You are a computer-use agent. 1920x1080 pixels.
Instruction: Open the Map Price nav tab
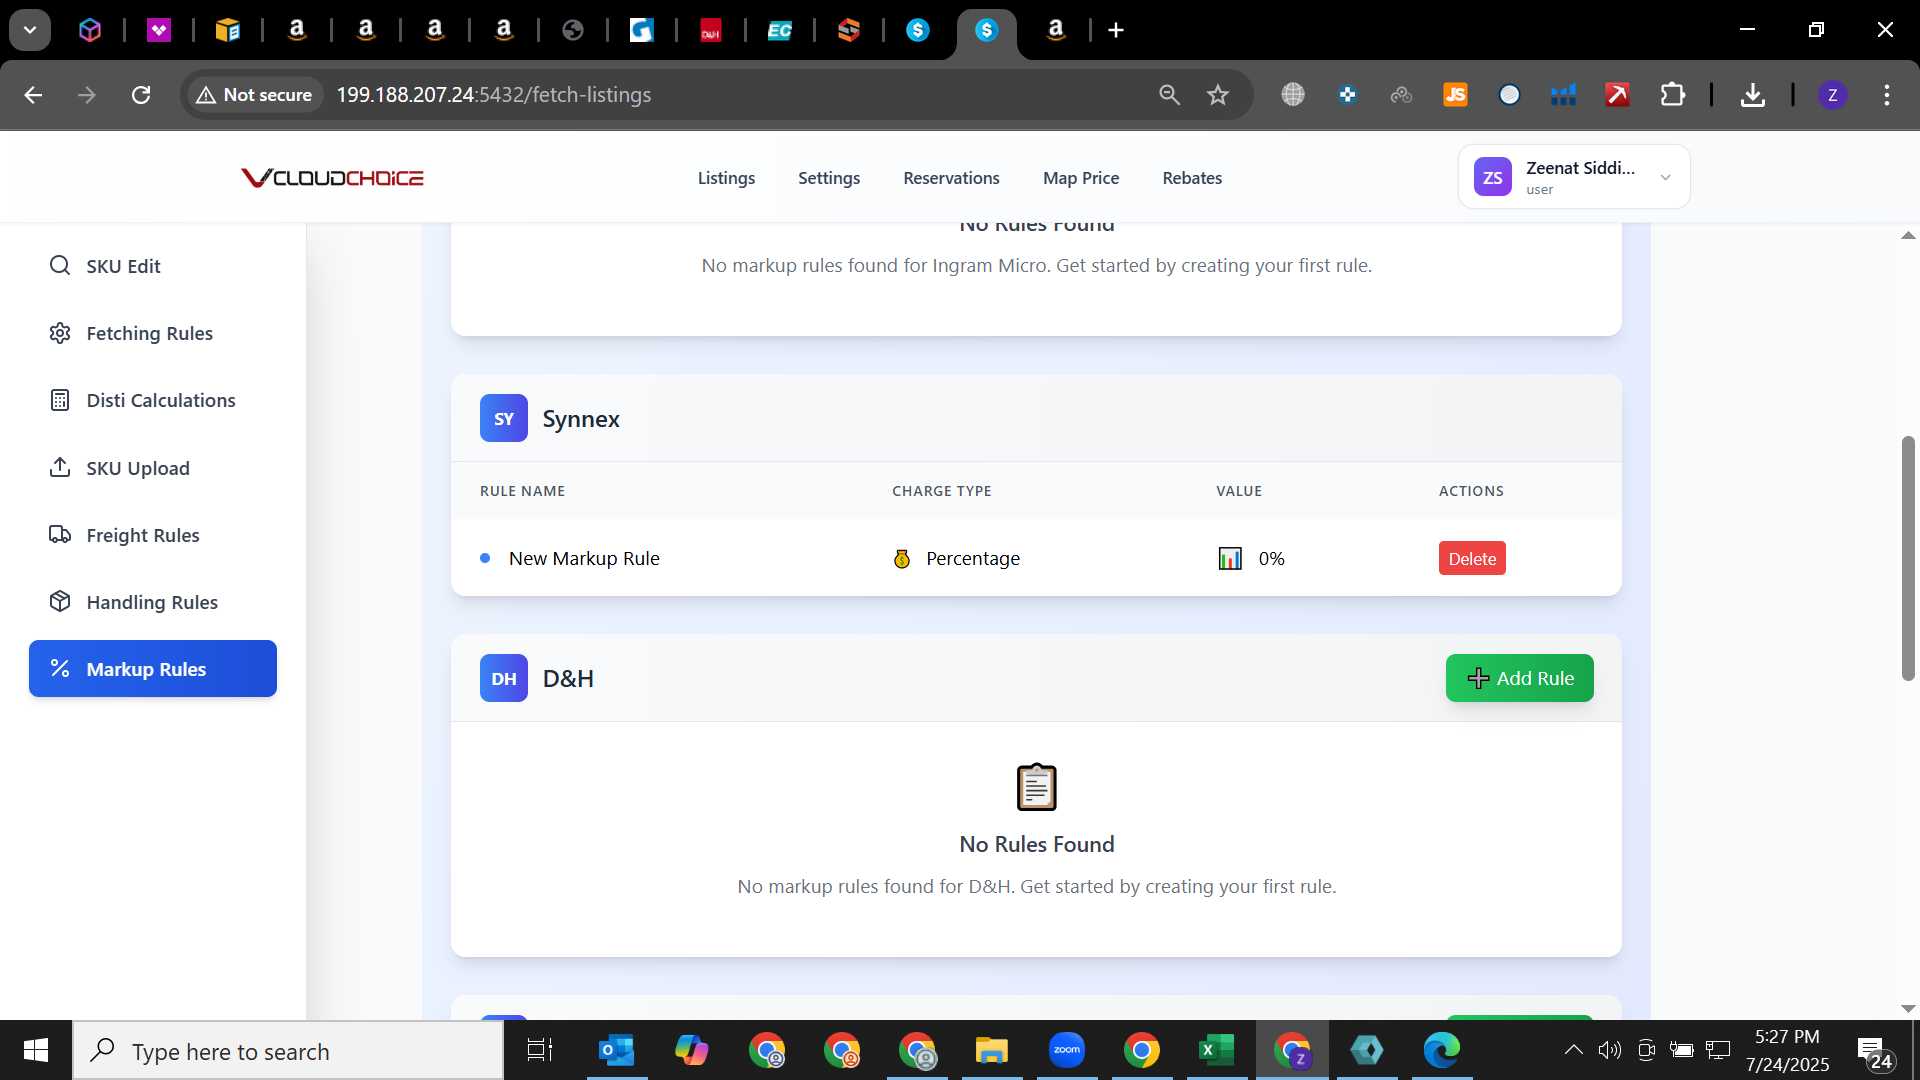[x=1081, y=178]
